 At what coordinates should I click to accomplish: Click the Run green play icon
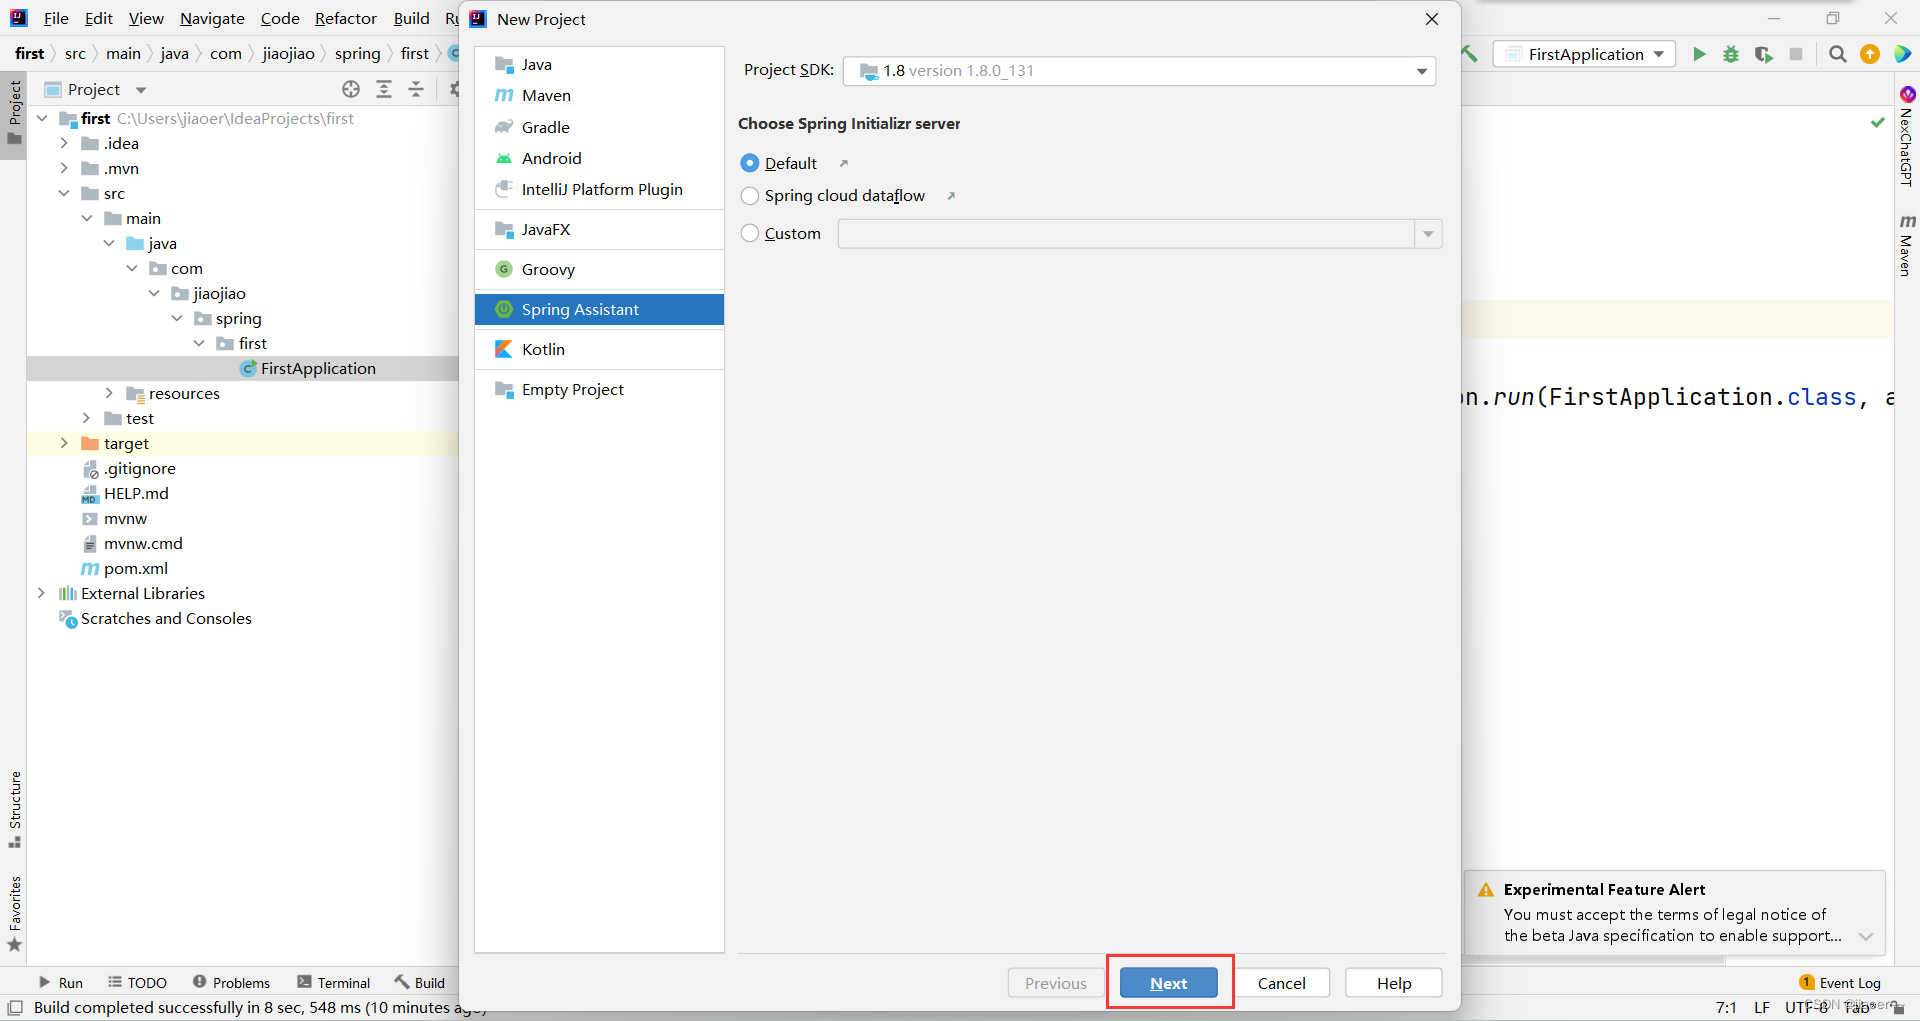click(x=1699, y=54)
